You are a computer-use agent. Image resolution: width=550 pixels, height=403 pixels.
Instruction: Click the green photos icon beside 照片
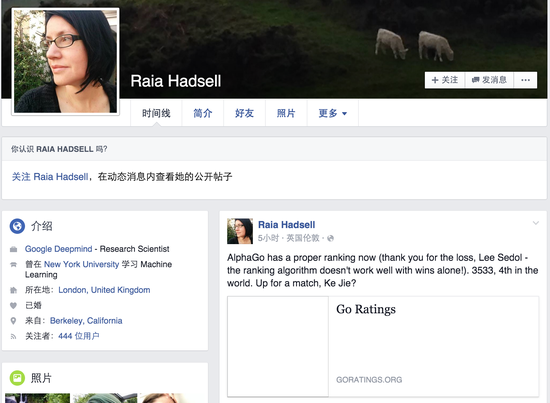[x=17, y=378]
